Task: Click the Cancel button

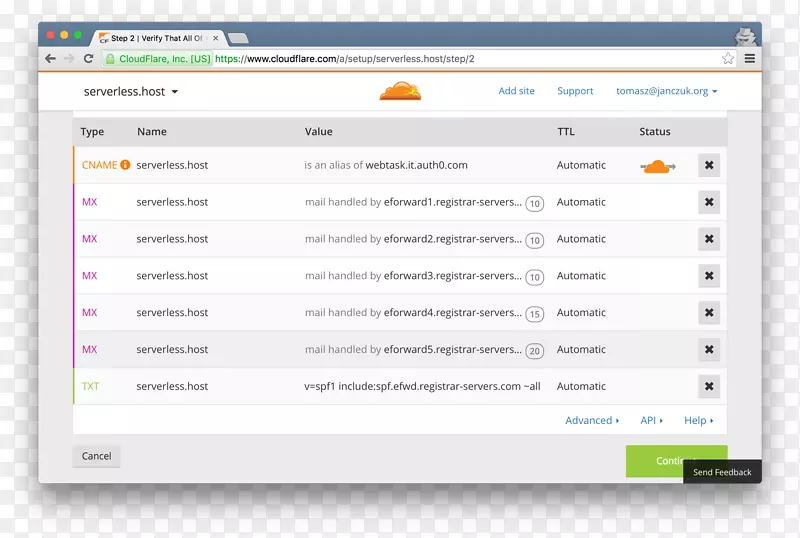Action: [x=96, y=456]
